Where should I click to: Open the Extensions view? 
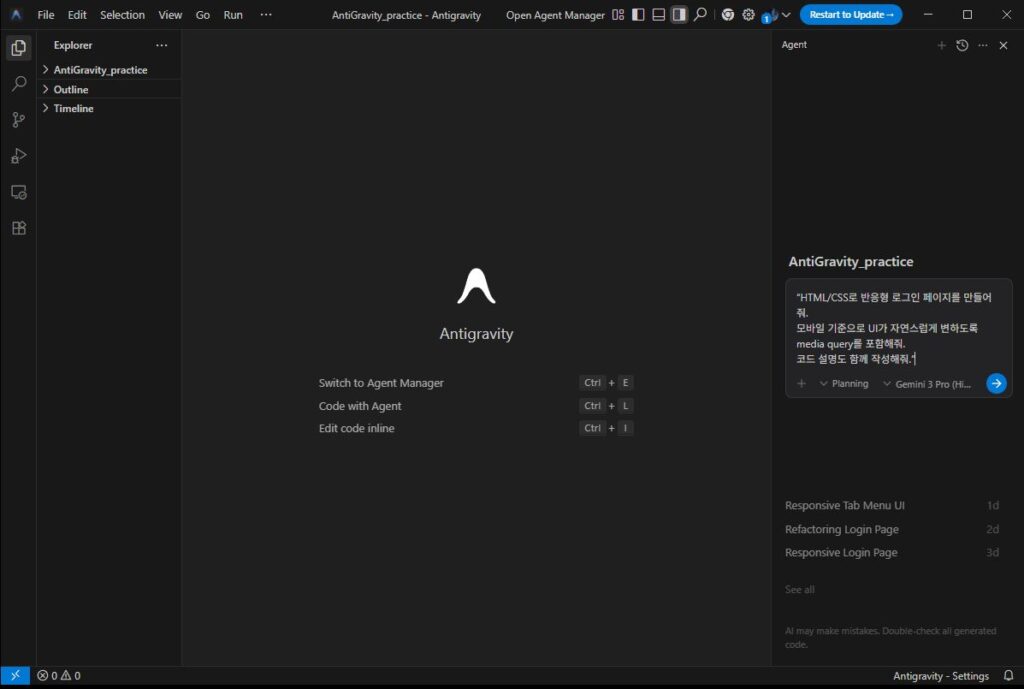[x=18, y=228]
